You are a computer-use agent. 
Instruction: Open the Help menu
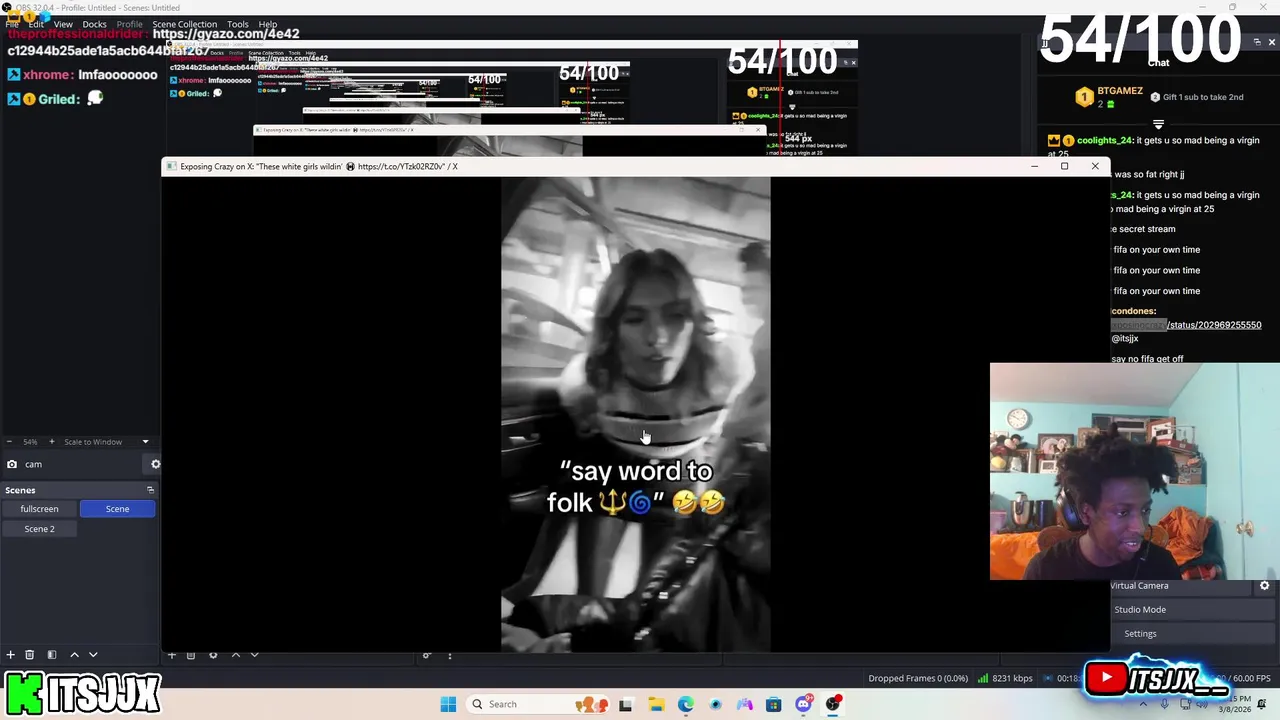coord(268,24)
